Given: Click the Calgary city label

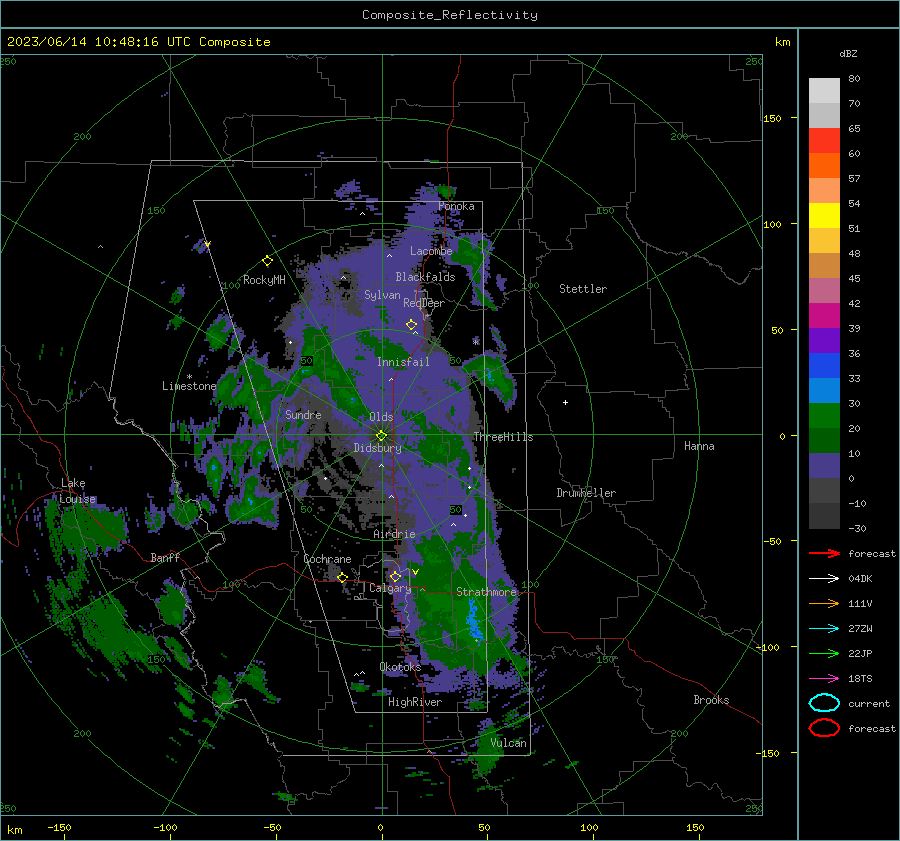Looking at the screenshot, I should pos(390,588).
